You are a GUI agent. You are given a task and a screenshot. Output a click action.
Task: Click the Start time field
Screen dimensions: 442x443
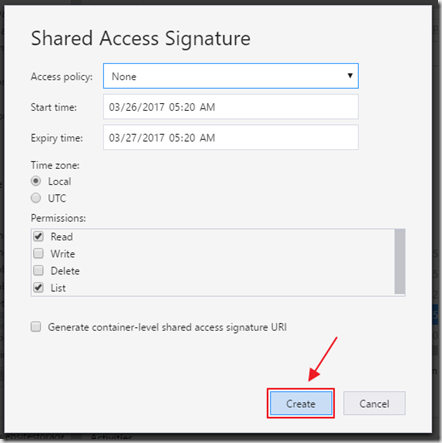pos(231,107)
